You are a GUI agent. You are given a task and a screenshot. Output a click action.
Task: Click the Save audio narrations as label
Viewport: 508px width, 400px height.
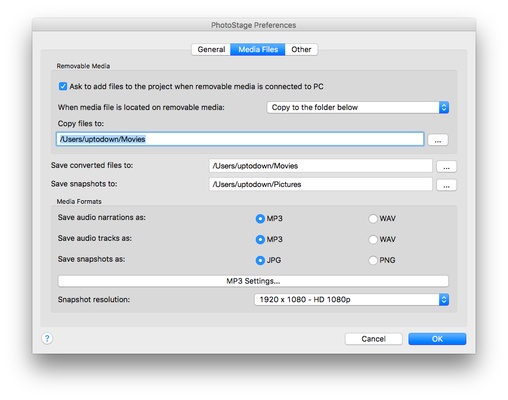tap(102, 217)
